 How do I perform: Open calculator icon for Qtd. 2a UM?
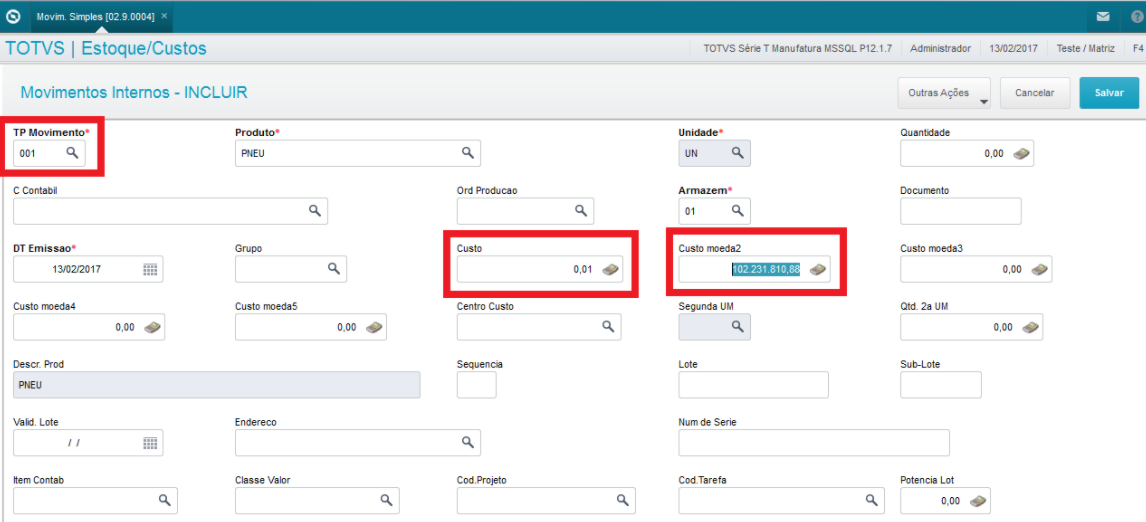pyautogui.click(x=1030, y=328)
